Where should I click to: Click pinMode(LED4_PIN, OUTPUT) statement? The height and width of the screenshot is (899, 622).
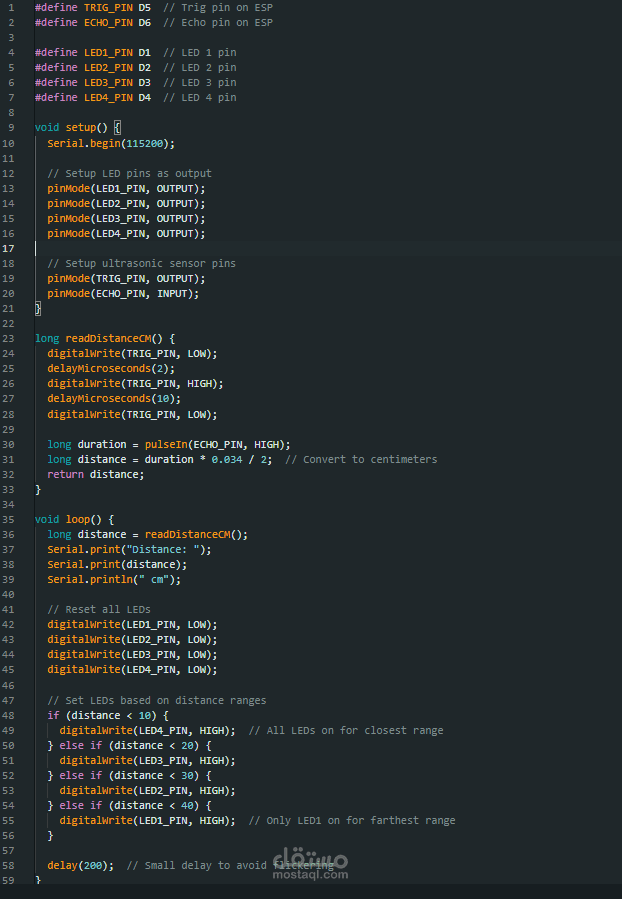[126, 233]
